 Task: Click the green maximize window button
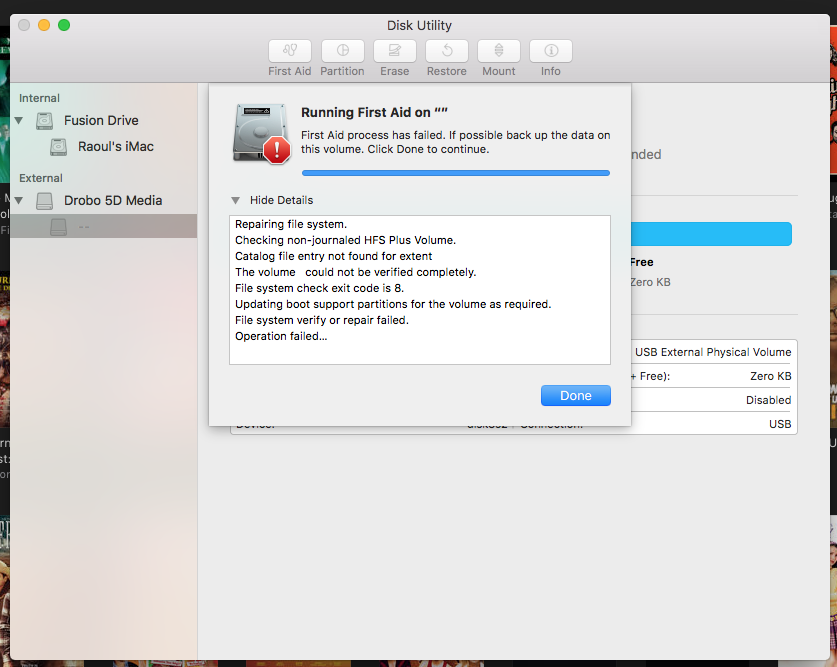64,25
